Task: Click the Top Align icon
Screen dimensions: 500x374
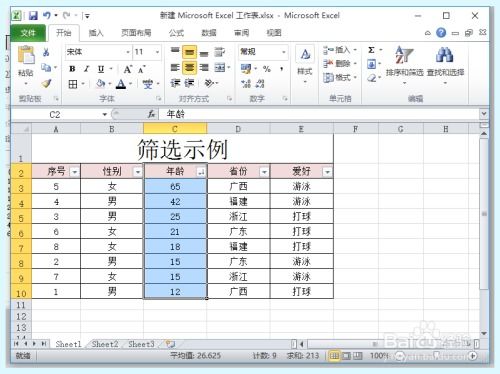Action: 175,51
